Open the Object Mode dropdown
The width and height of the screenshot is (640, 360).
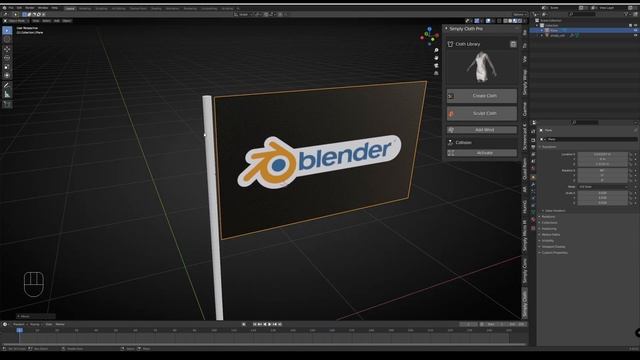[16, 20]
